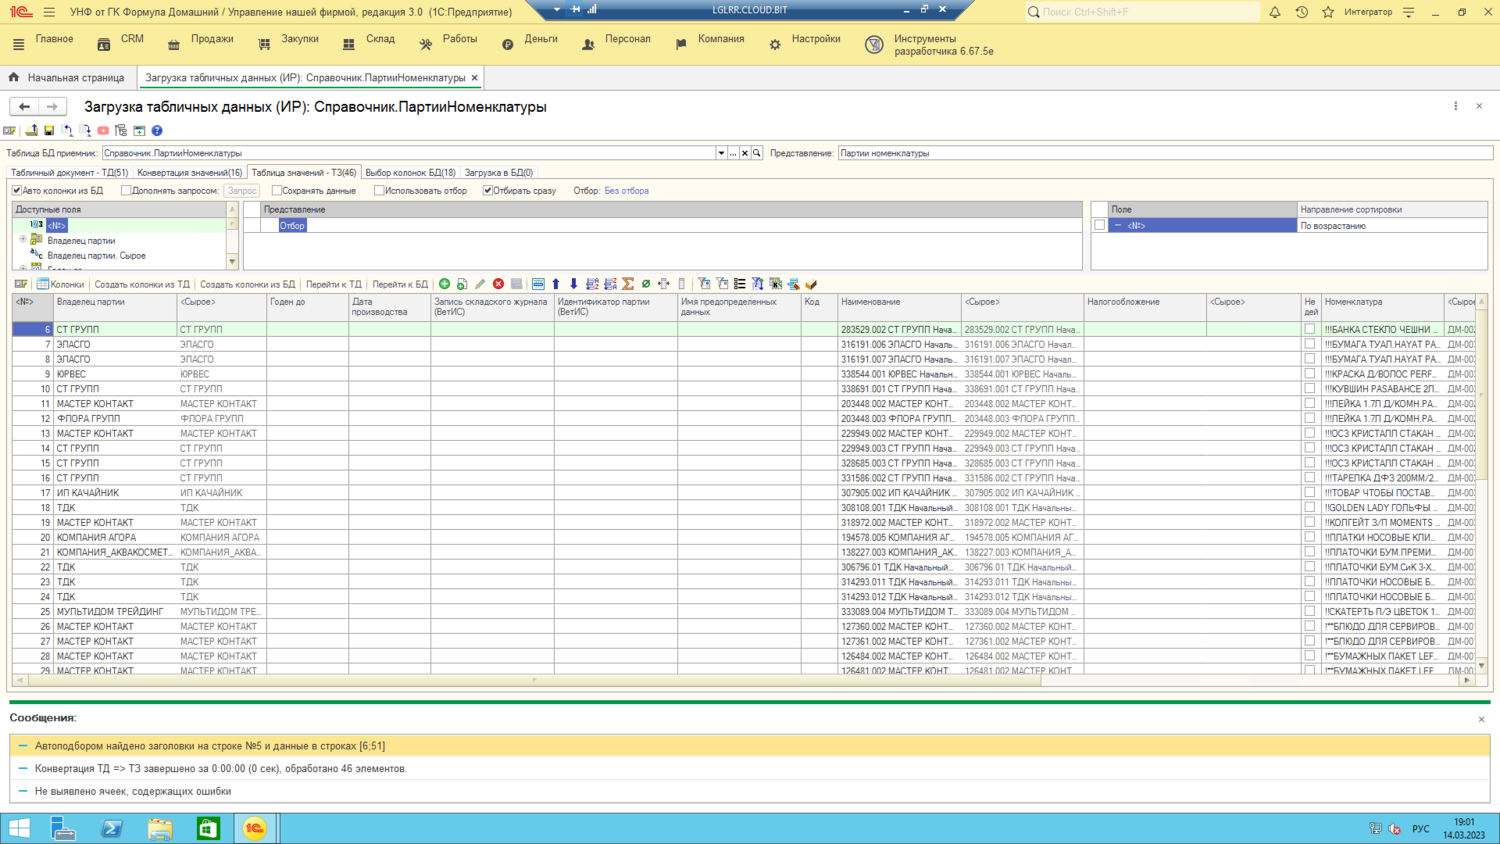Image resolution: width=1500 pixels, height=844 pixels.
Task: Click the floppy disk save icon
Action: click(x=49, y=131)
